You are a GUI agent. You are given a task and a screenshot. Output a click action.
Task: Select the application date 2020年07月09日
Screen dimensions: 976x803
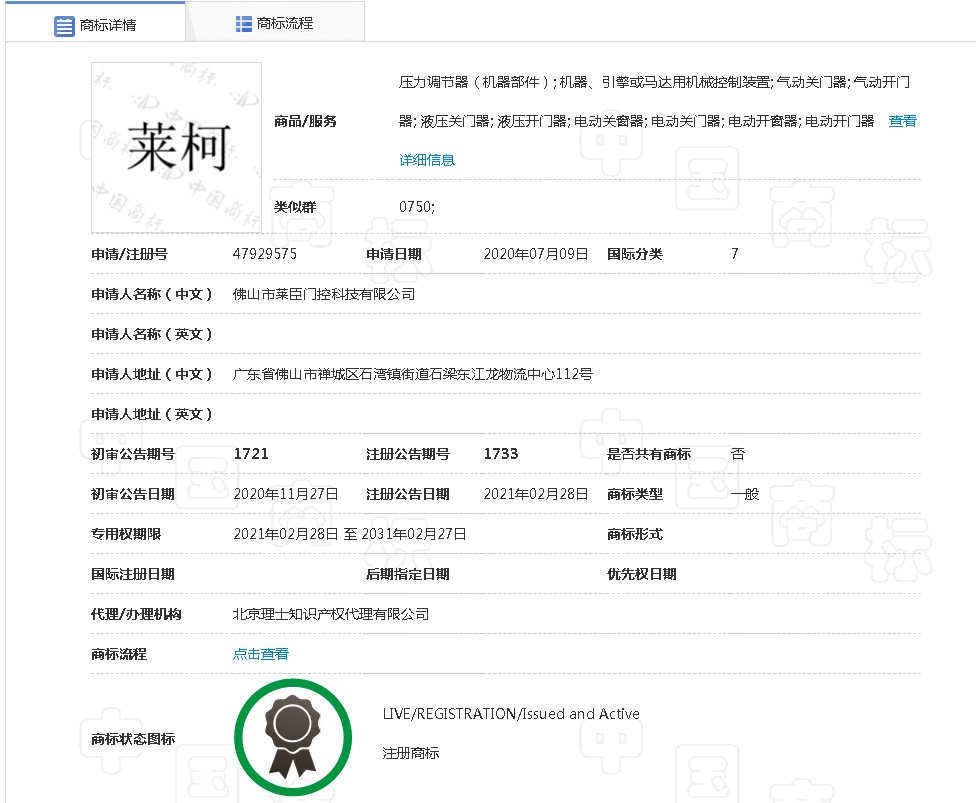pos(536,254)
